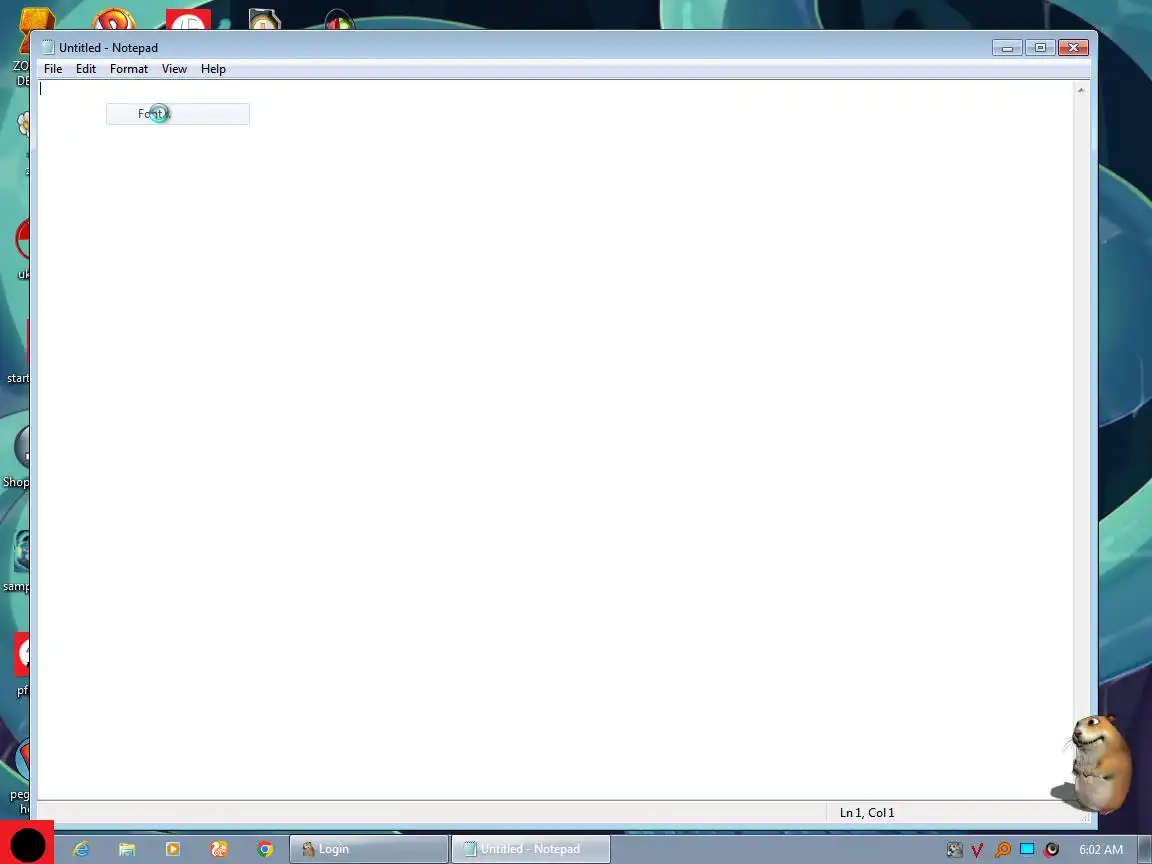Click the red and black round tray icon

(1052, 849)
